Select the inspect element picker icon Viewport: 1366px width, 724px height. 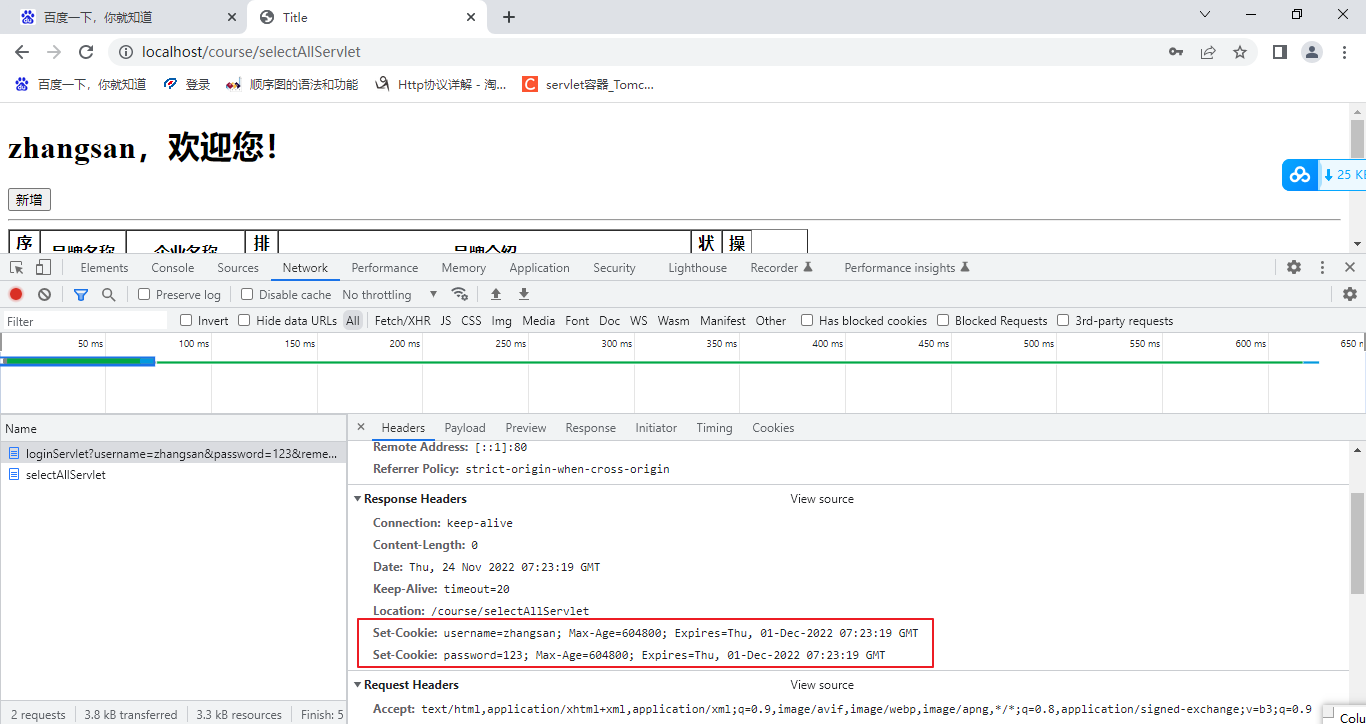click(x=17, y=267)
